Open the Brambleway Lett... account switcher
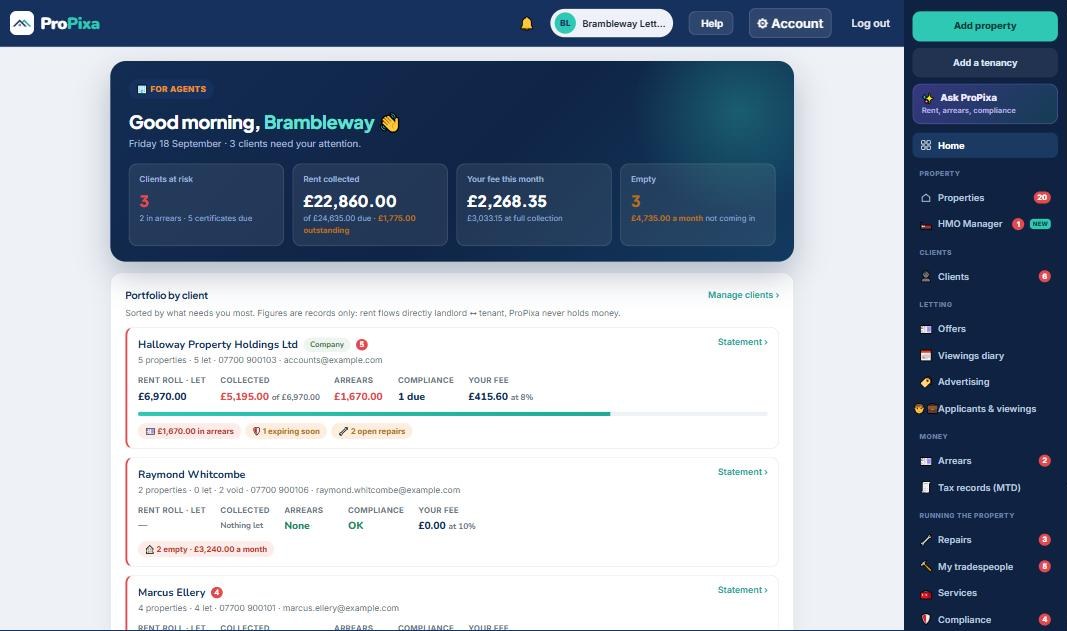 tap(611, 23)
